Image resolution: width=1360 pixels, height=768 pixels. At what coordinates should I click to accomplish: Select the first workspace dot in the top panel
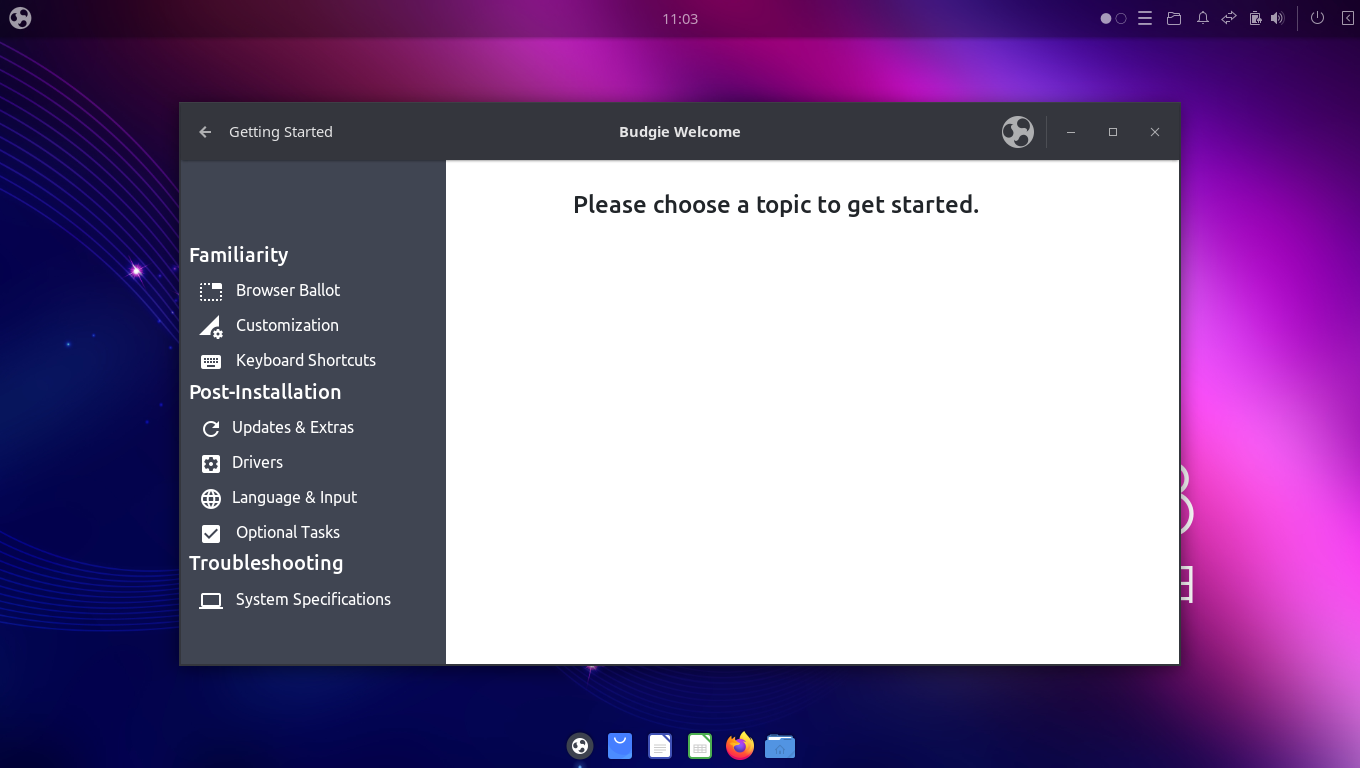pos(1106,18)
